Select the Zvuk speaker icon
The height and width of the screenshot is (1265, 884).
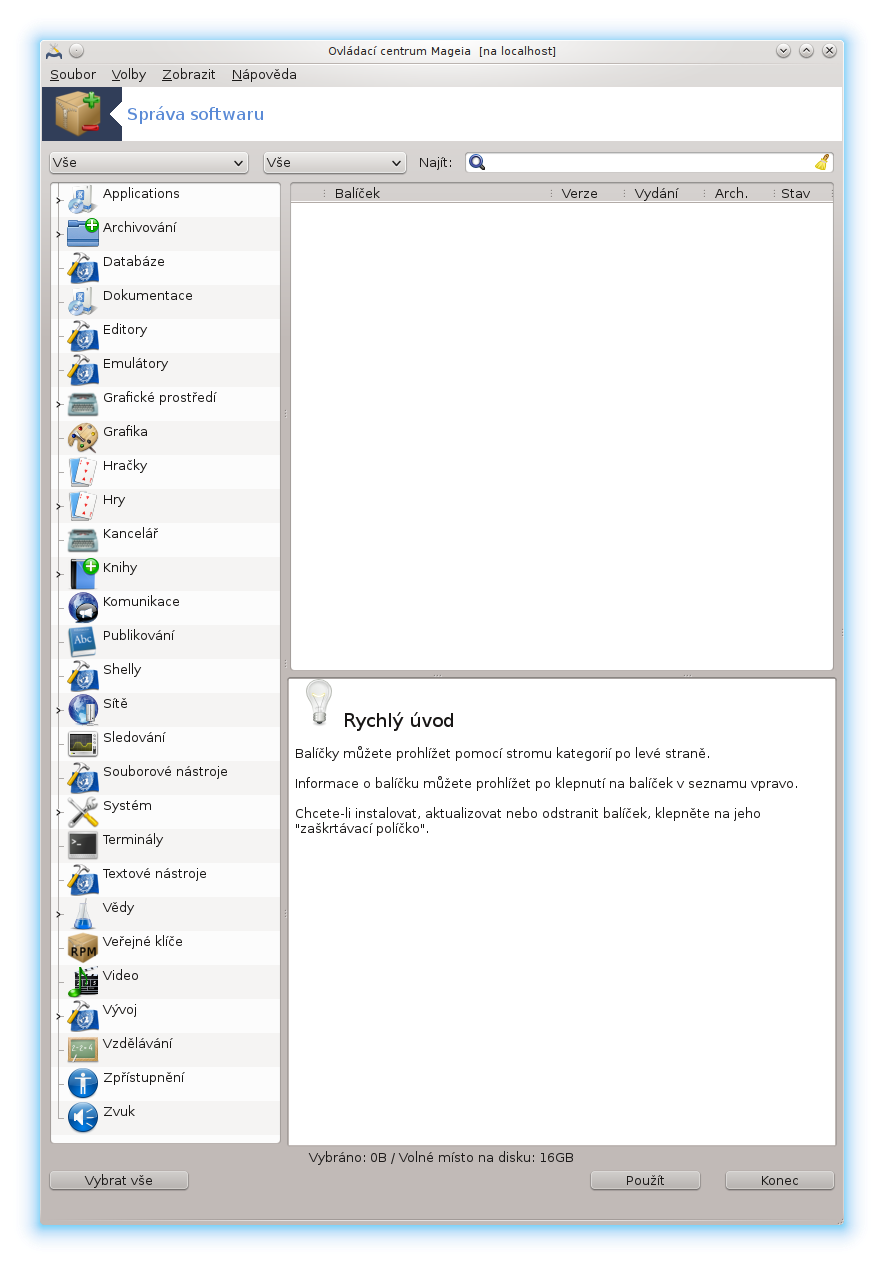tap(83, 1118)
